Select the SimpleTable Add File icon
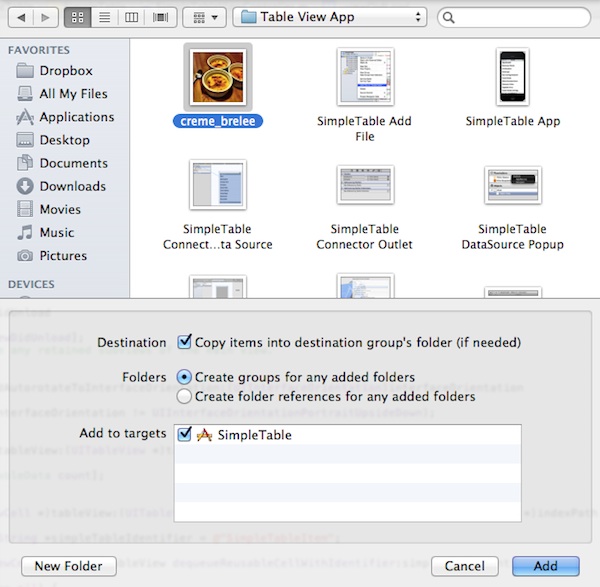Viewport: 600px width, 587px height. (x=364, y=78)
